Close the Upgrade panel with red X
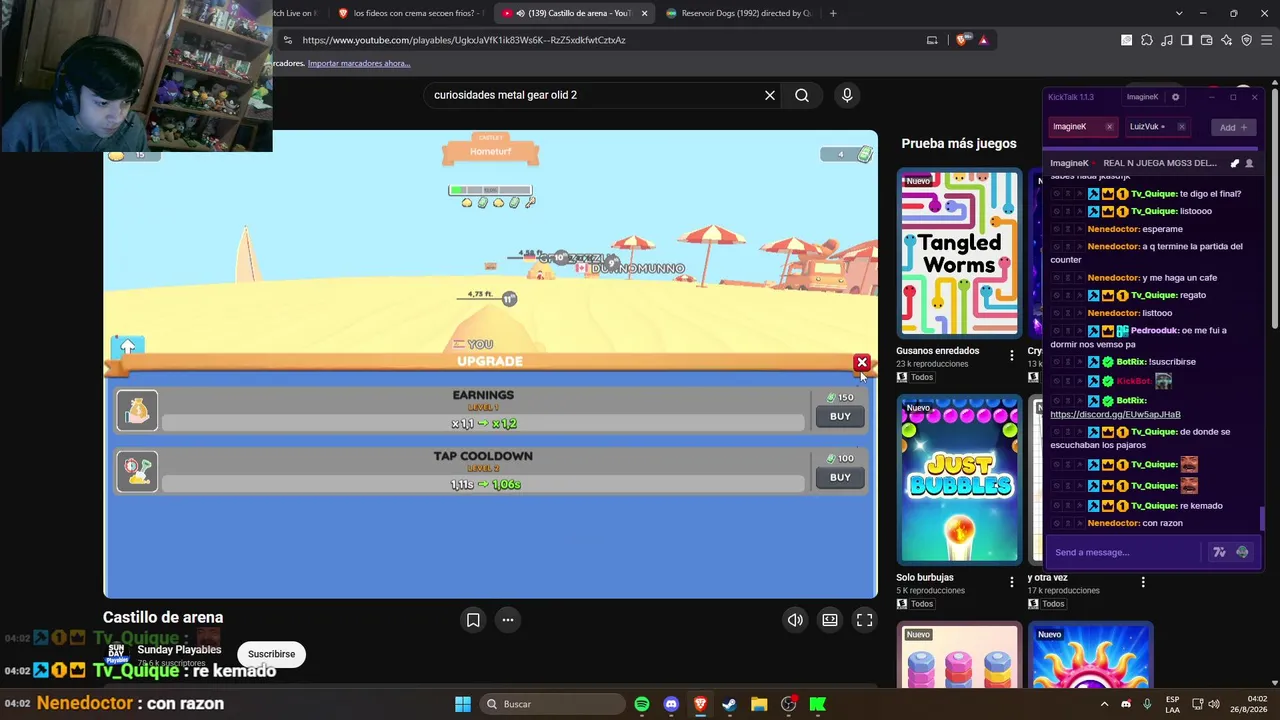 862,362
